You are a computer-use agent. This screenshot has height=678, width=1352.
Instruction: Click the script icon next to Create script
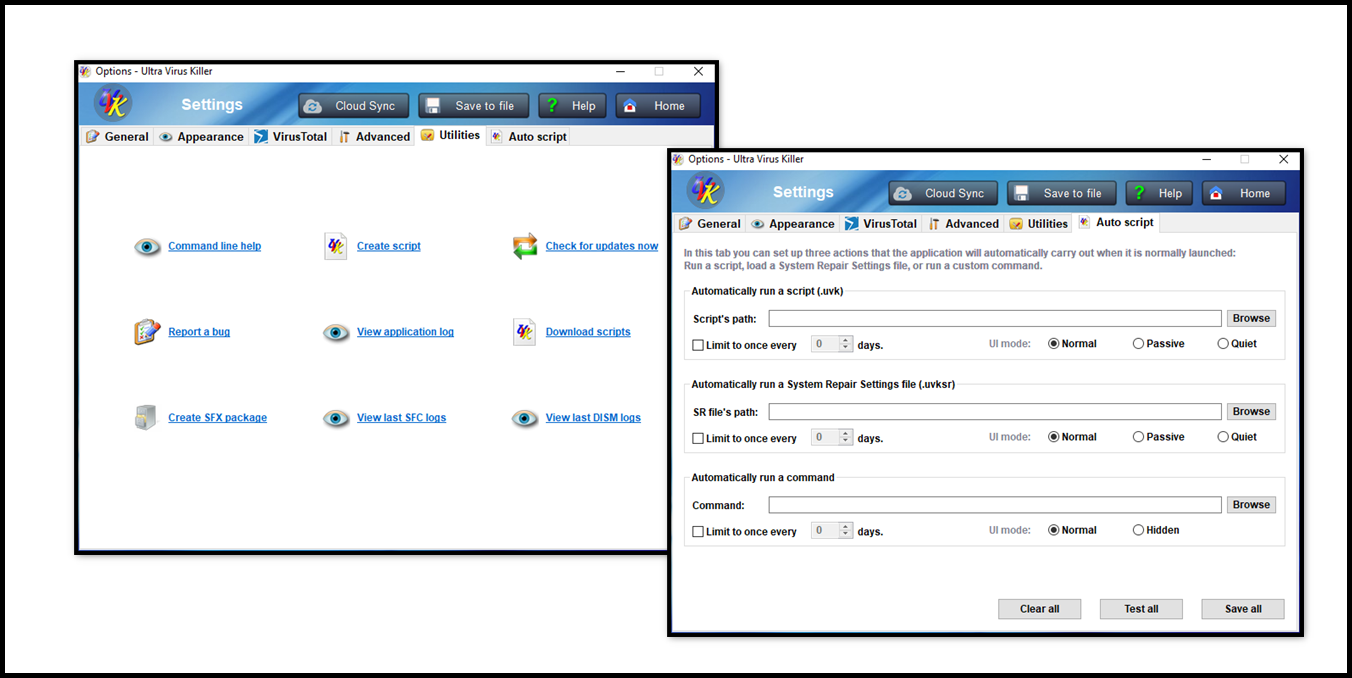pos(336,246)
